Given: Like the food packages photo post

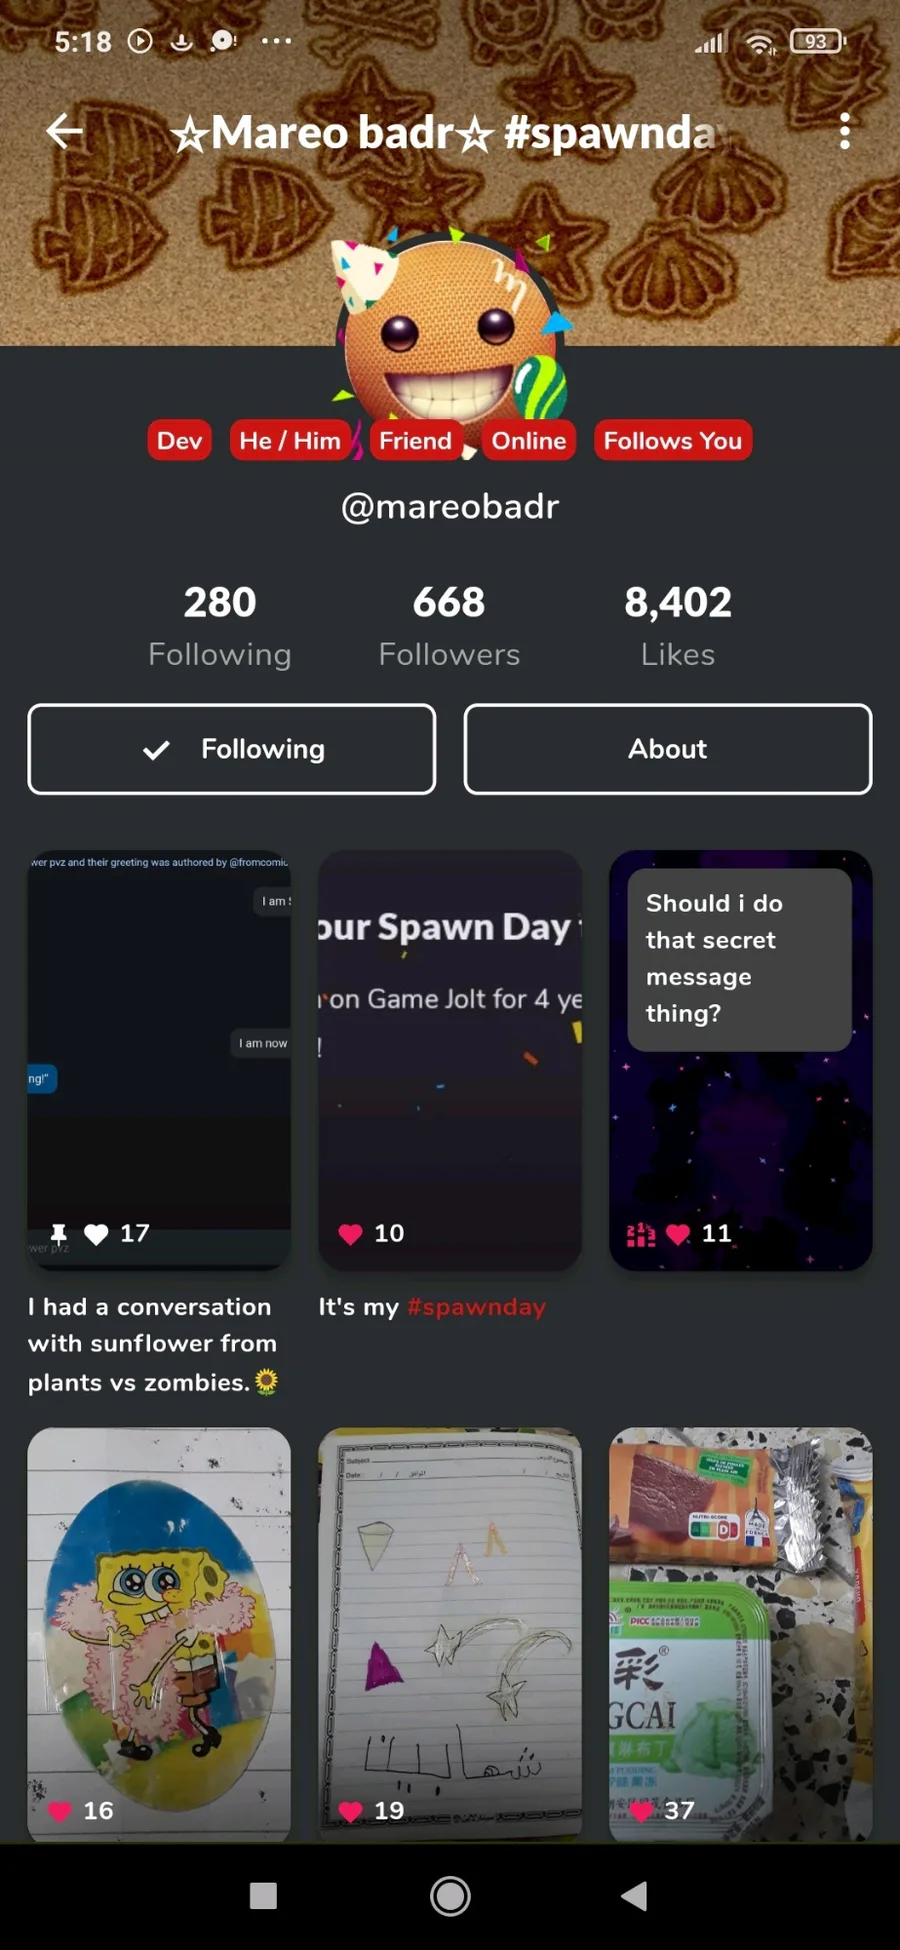Looking at the screenshot, I should (x=641, y=1811).
